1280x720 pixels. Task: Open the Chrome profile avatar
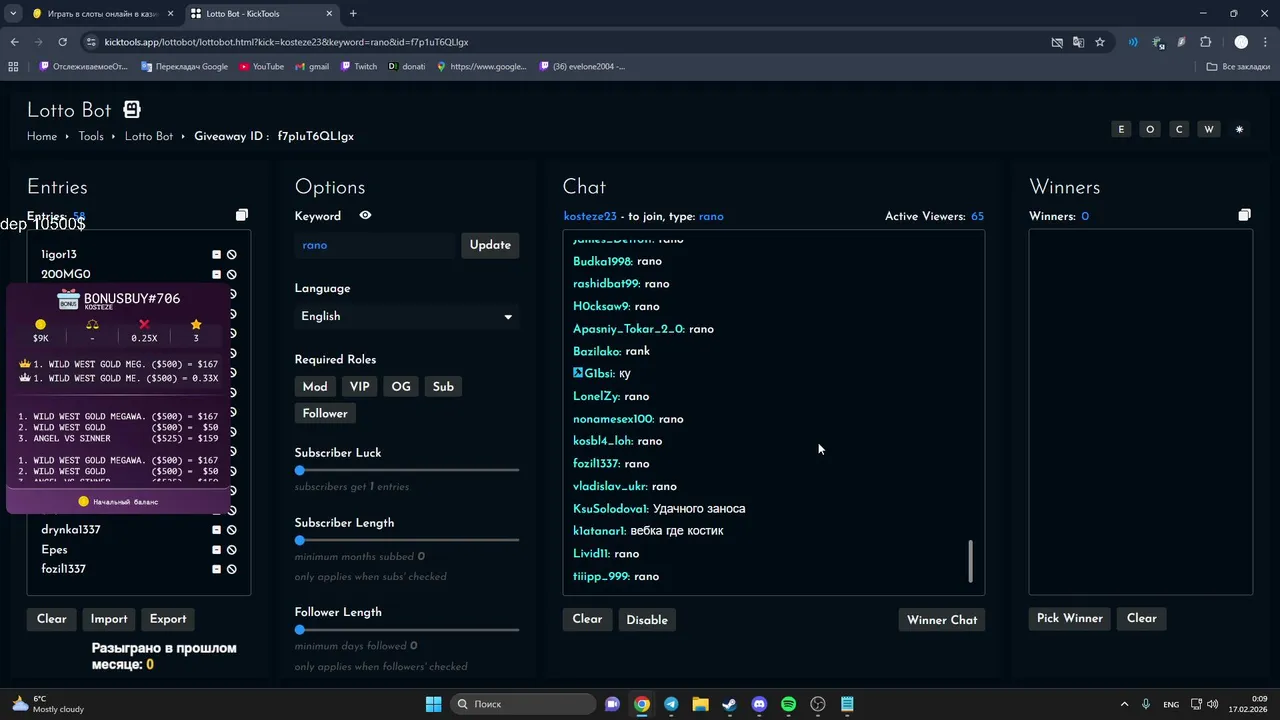click(1241, 42)
